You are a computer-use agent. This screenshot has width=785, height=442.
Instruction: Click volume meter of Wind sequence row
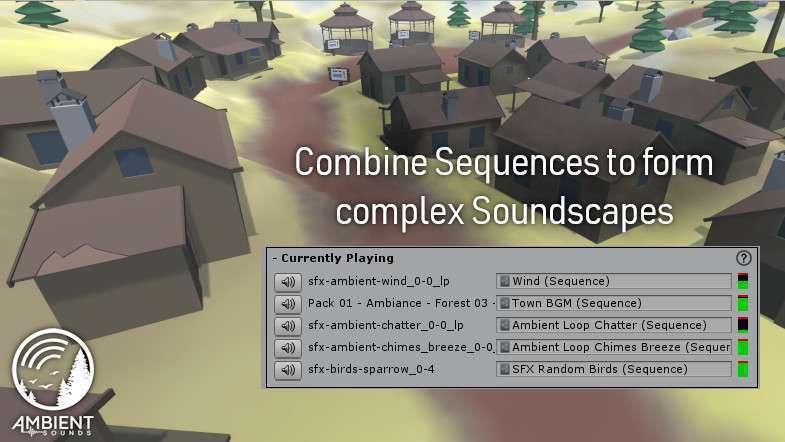click(x=743, y=281)
